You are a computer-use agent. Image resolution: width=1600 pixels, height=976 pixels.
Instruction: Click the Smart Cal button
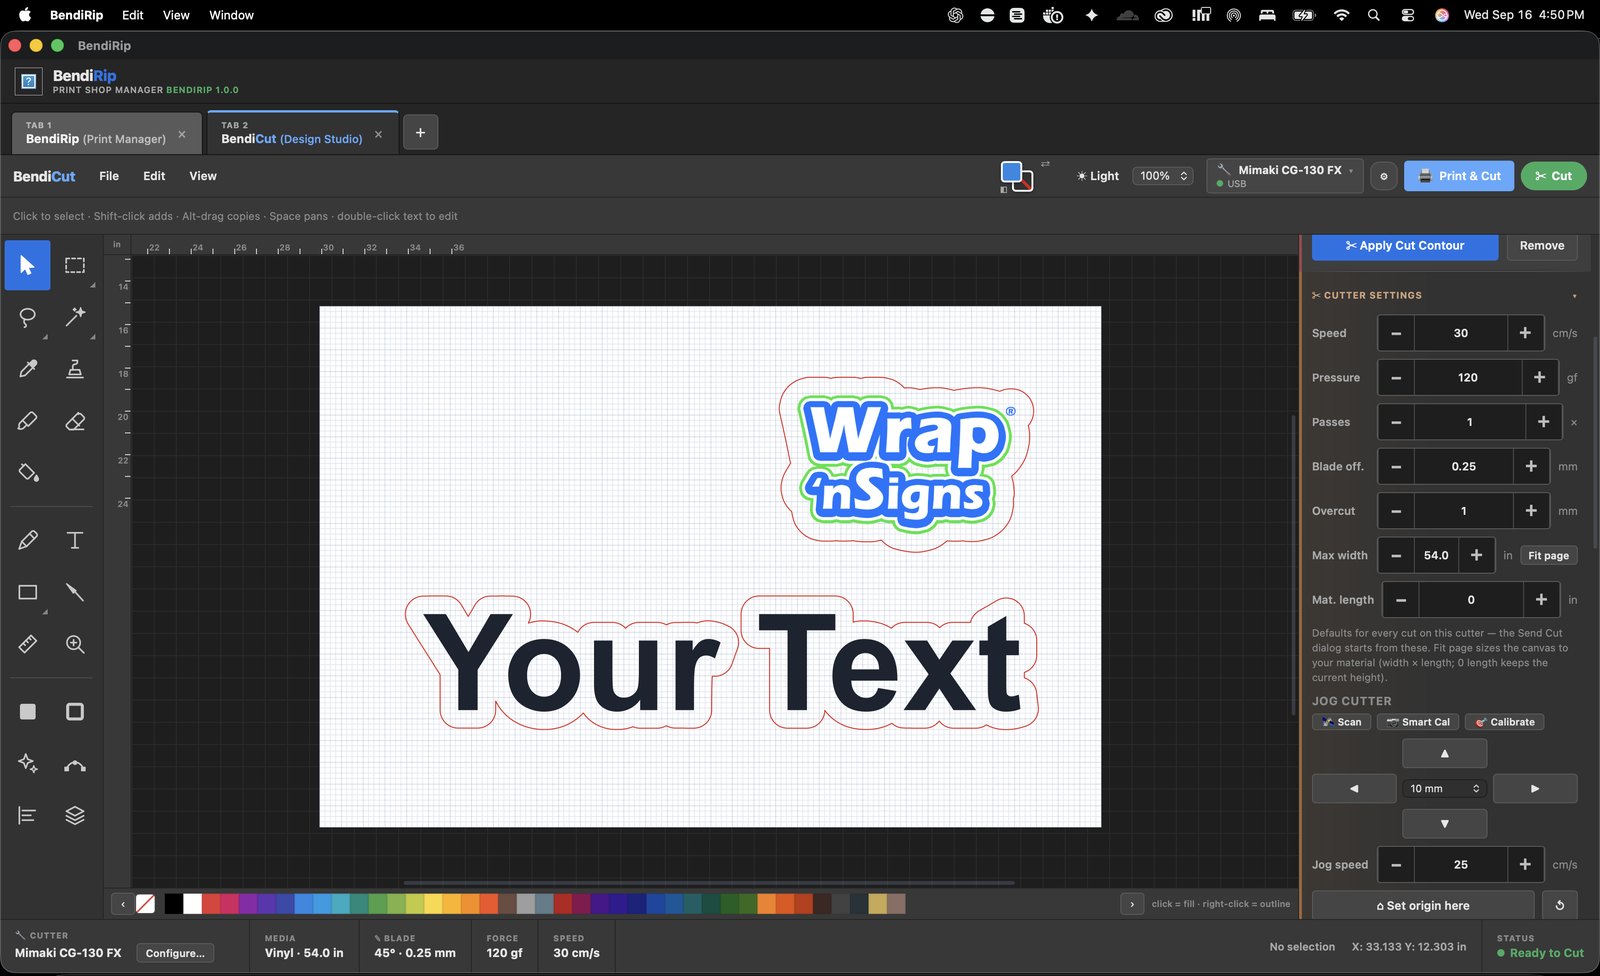click(1417, 722)
